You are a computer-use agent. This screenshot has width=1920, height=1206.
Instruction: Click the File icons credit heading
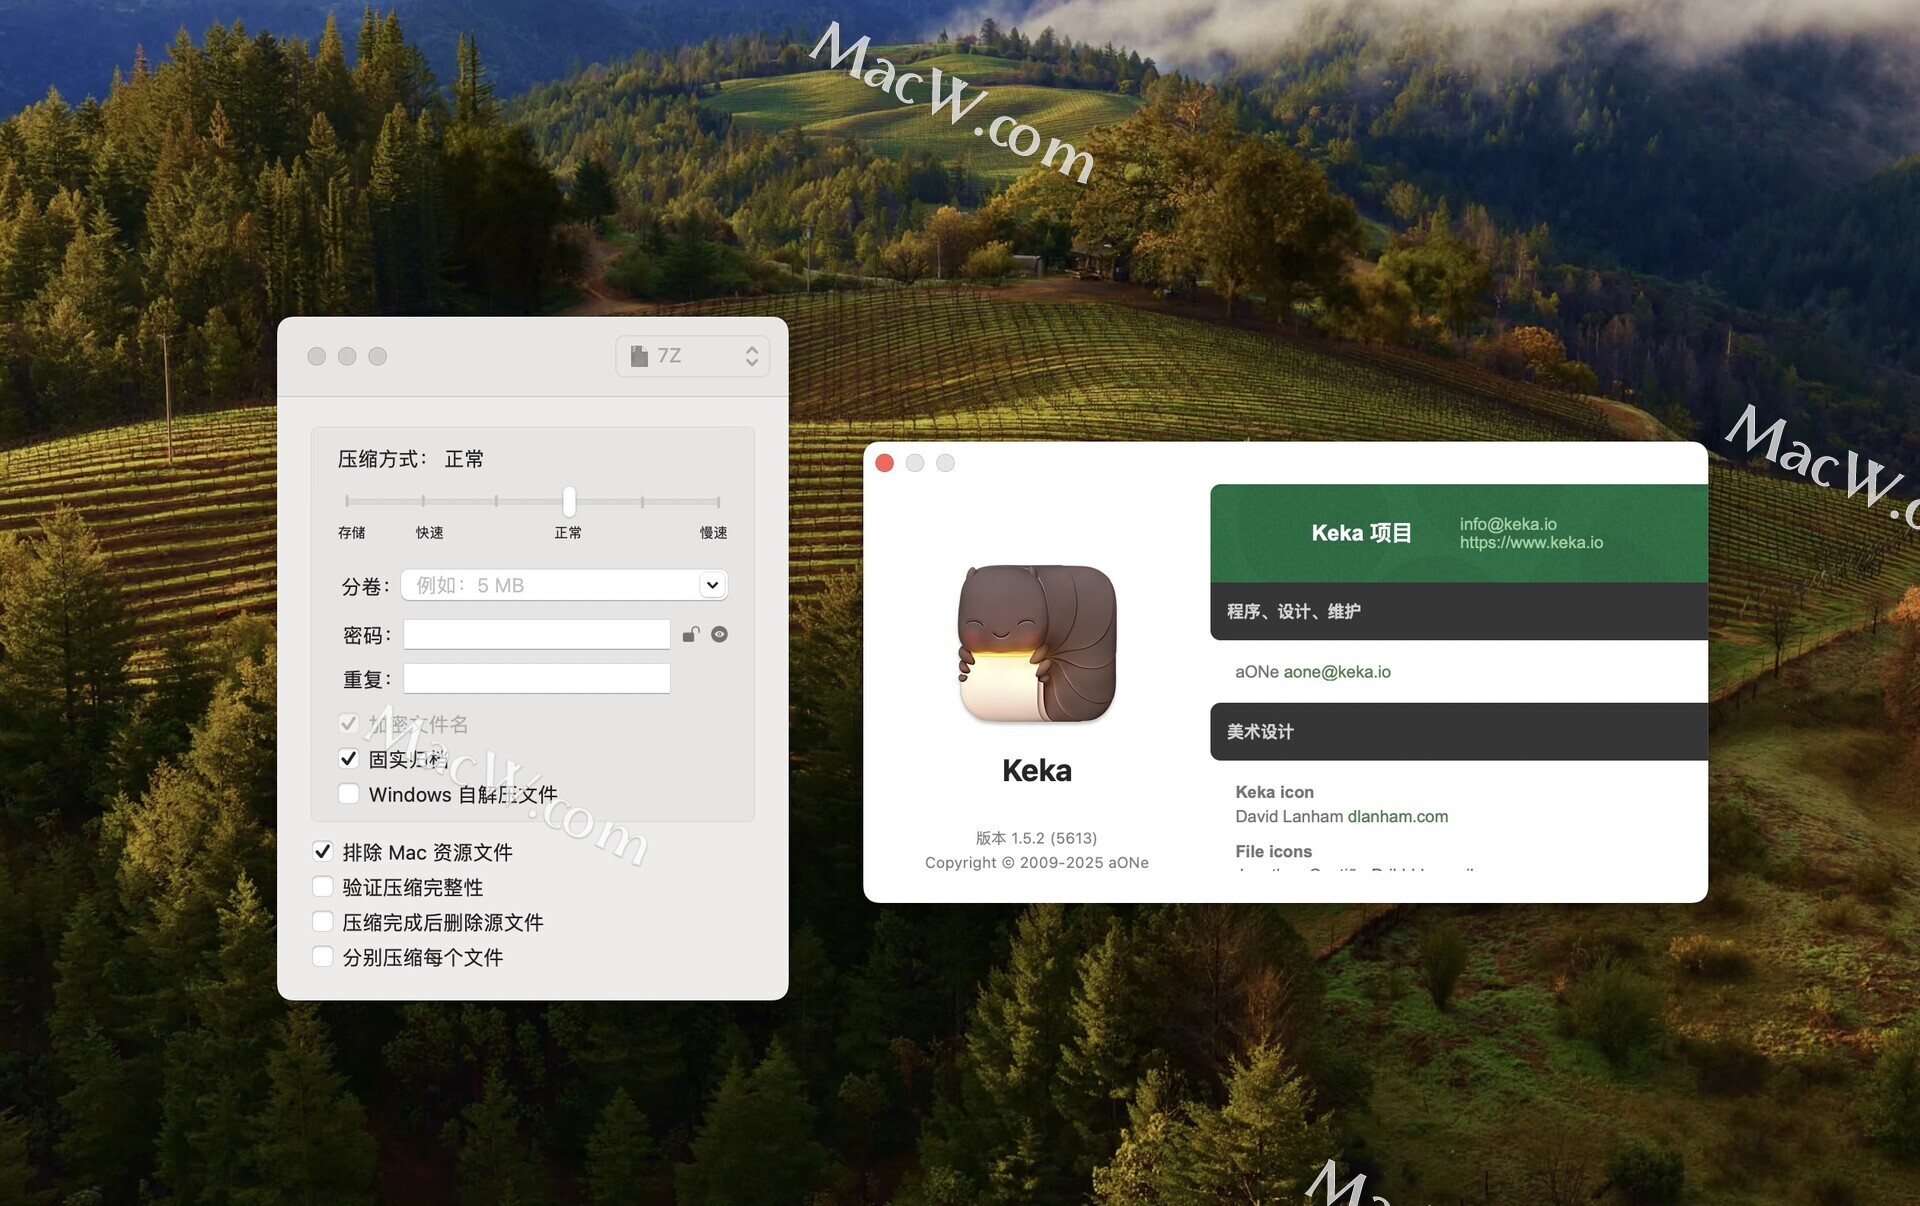click(x=1274, y=851)
